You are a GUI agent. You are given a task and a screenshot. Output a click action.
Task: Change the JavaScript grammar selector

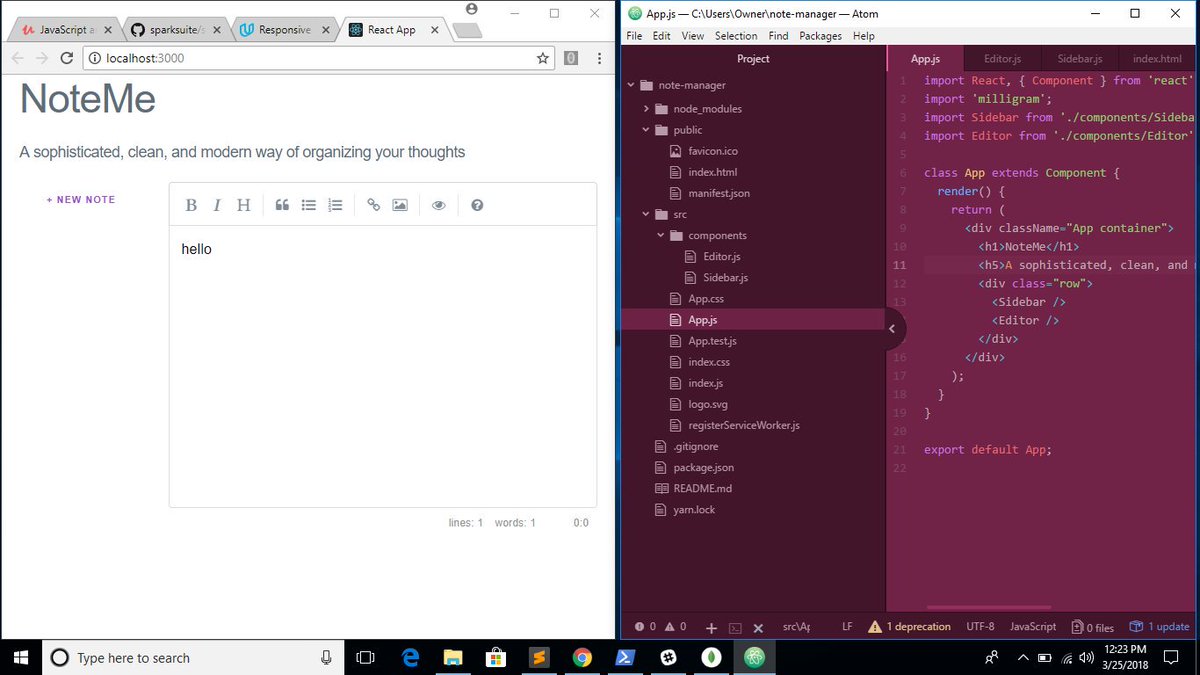point(1033,627)
